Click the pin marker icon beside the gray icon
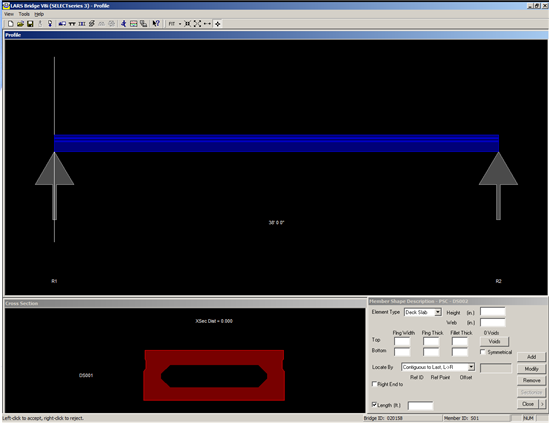 click(x=50, y=24)
